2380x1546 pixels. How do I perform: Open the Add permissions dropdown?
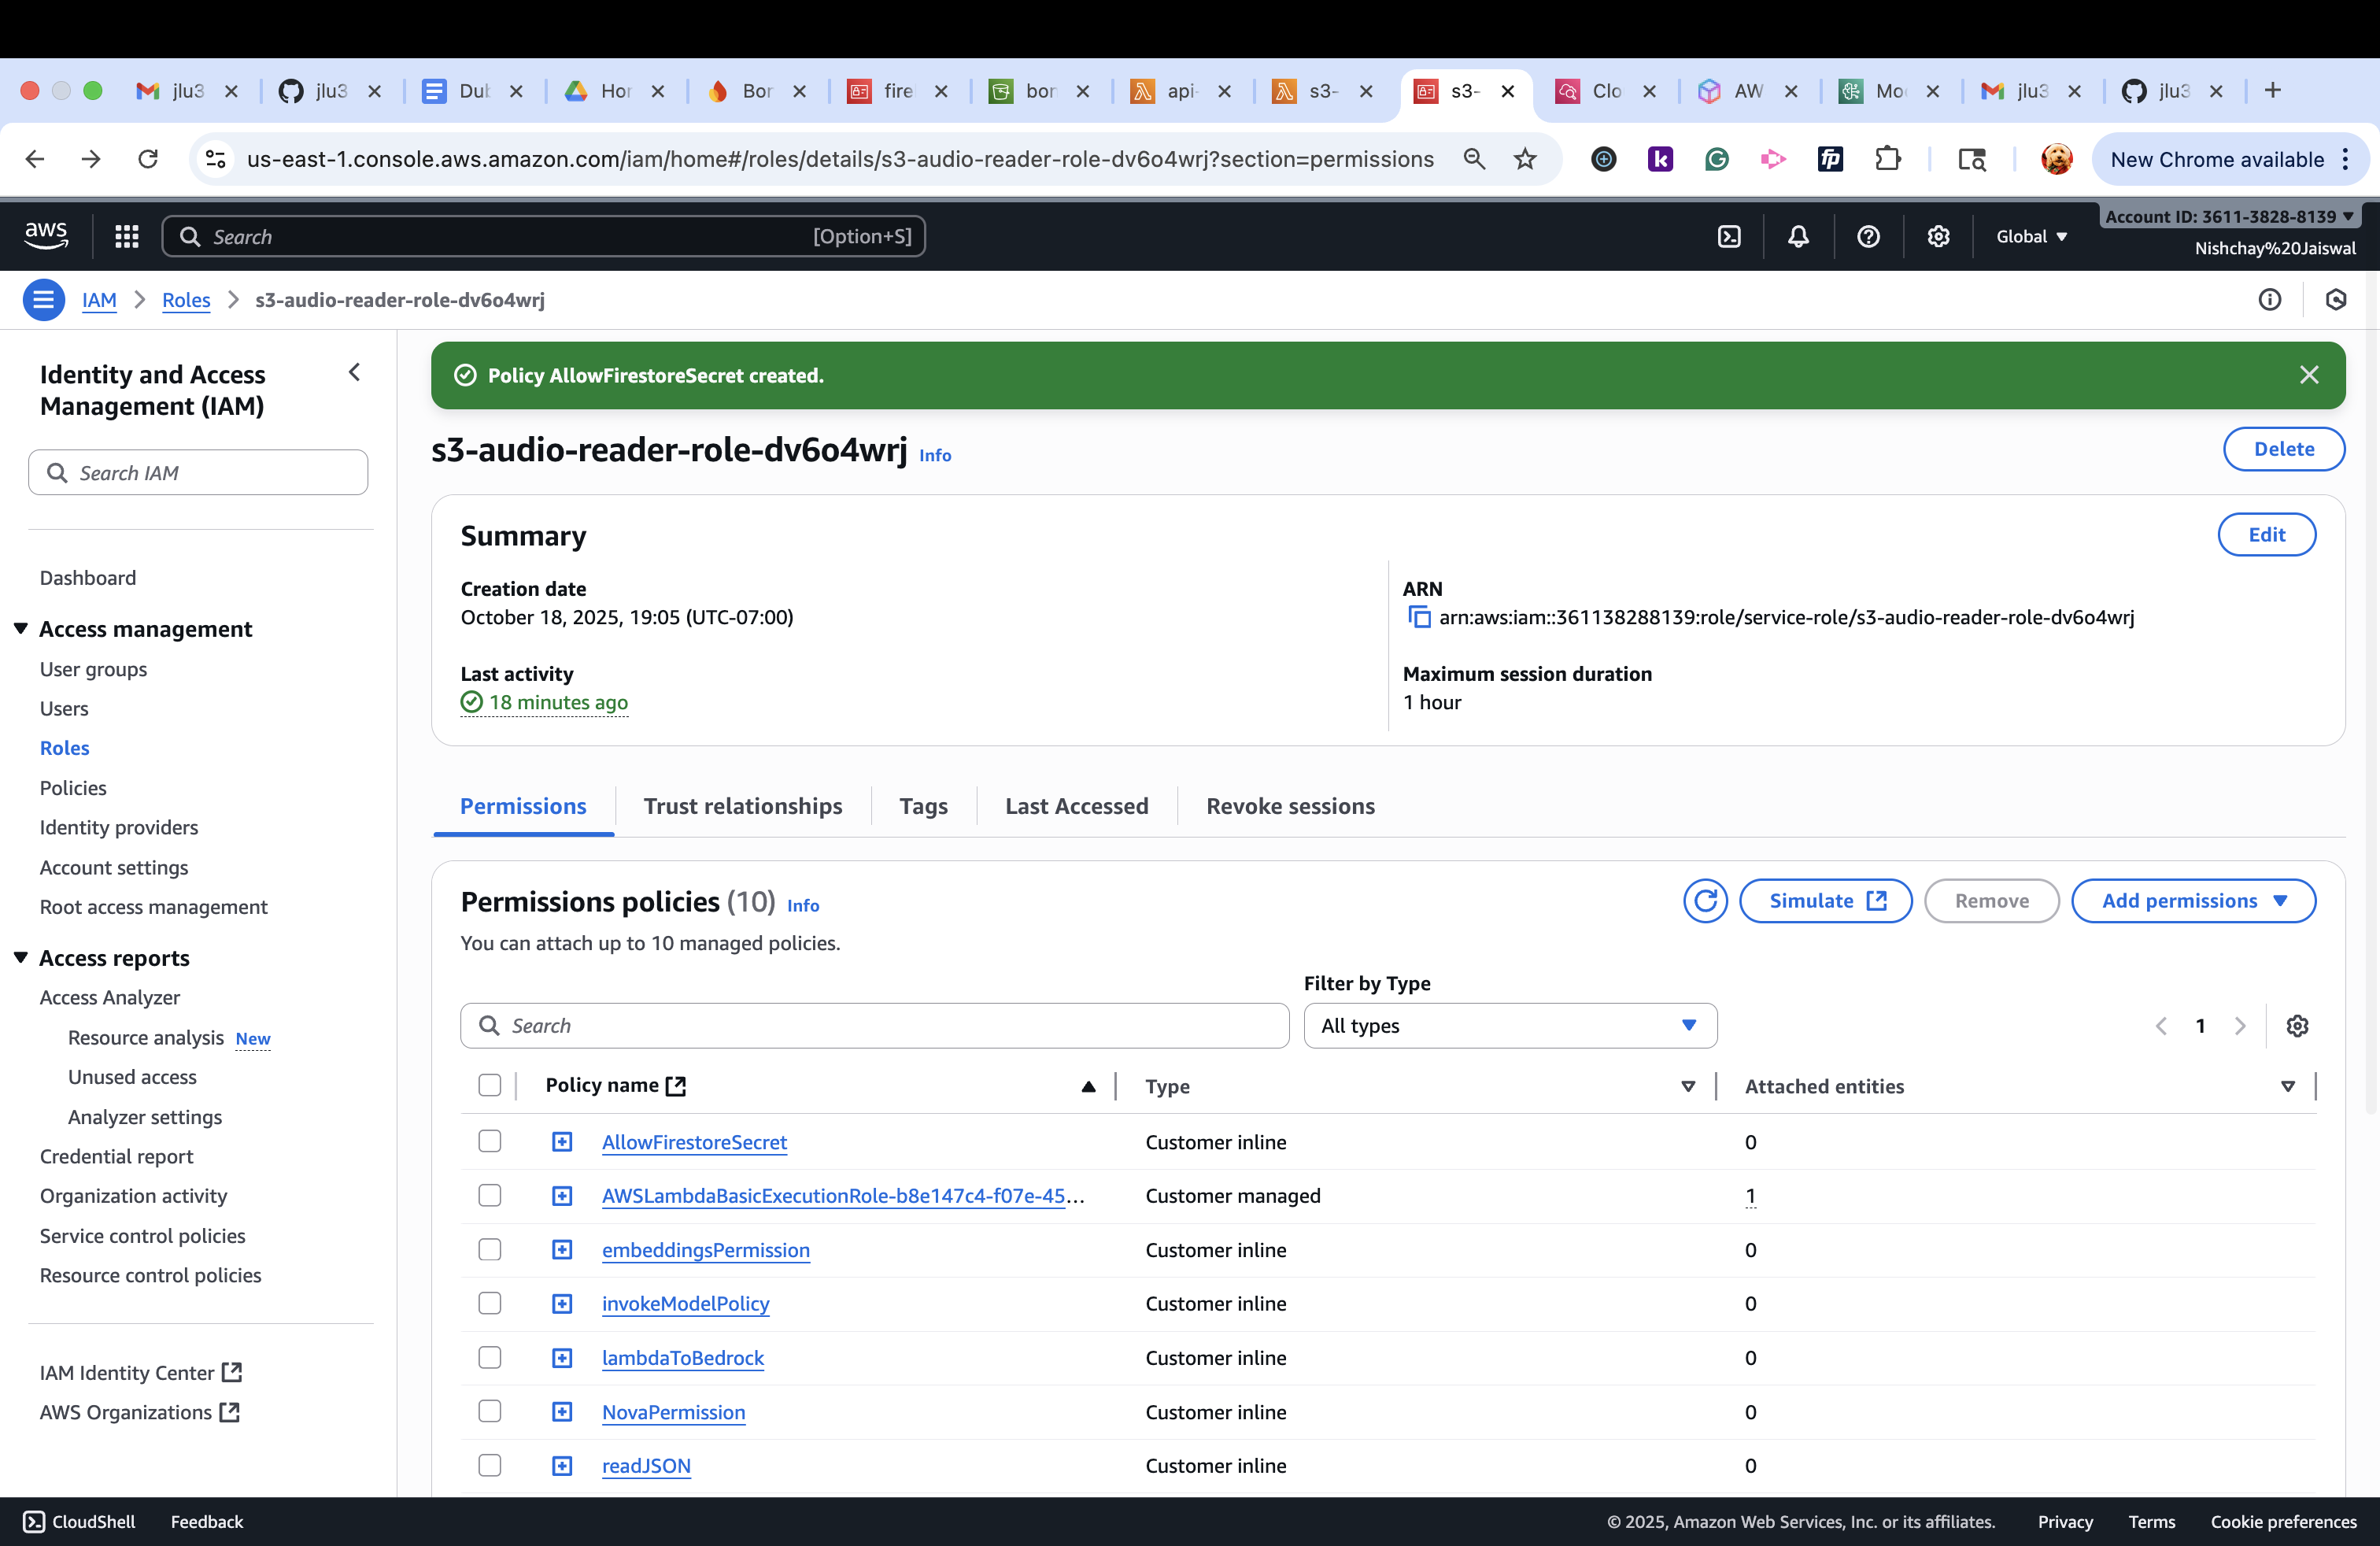point(2193,901)
